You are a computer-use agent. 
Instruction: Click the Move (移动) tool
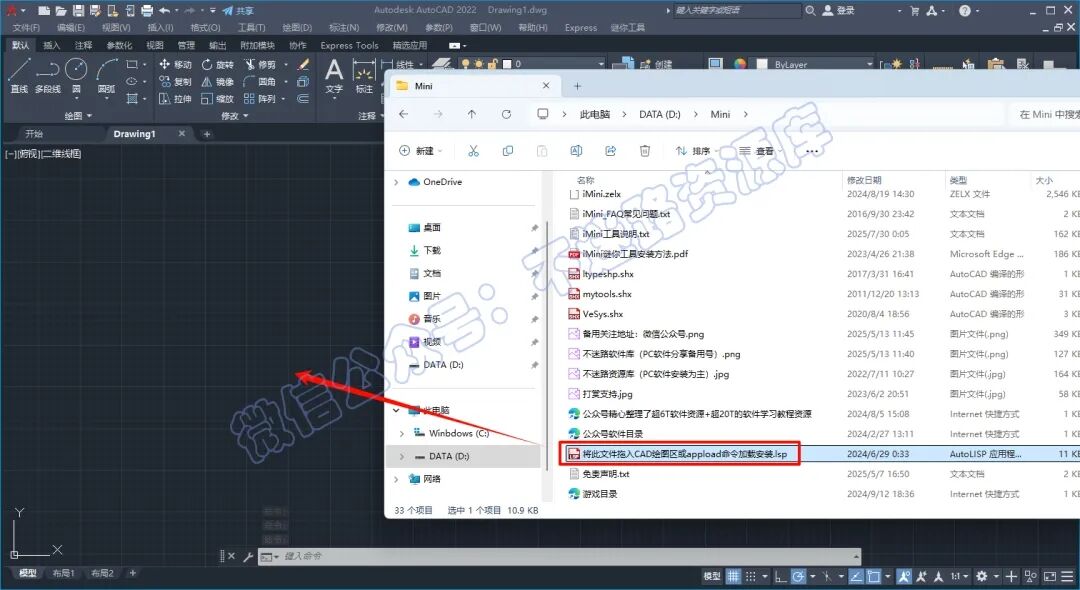[176, 64]
